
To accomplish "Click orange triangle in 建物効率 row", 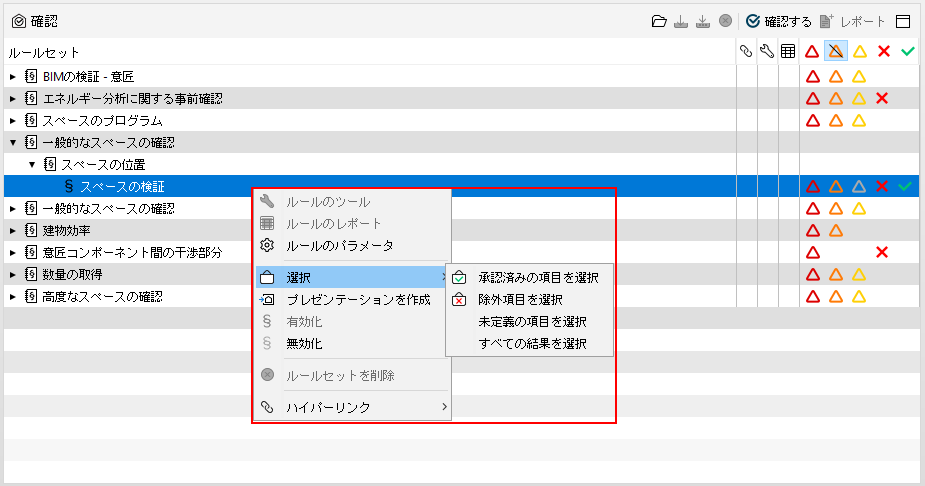I will (836, 231).
